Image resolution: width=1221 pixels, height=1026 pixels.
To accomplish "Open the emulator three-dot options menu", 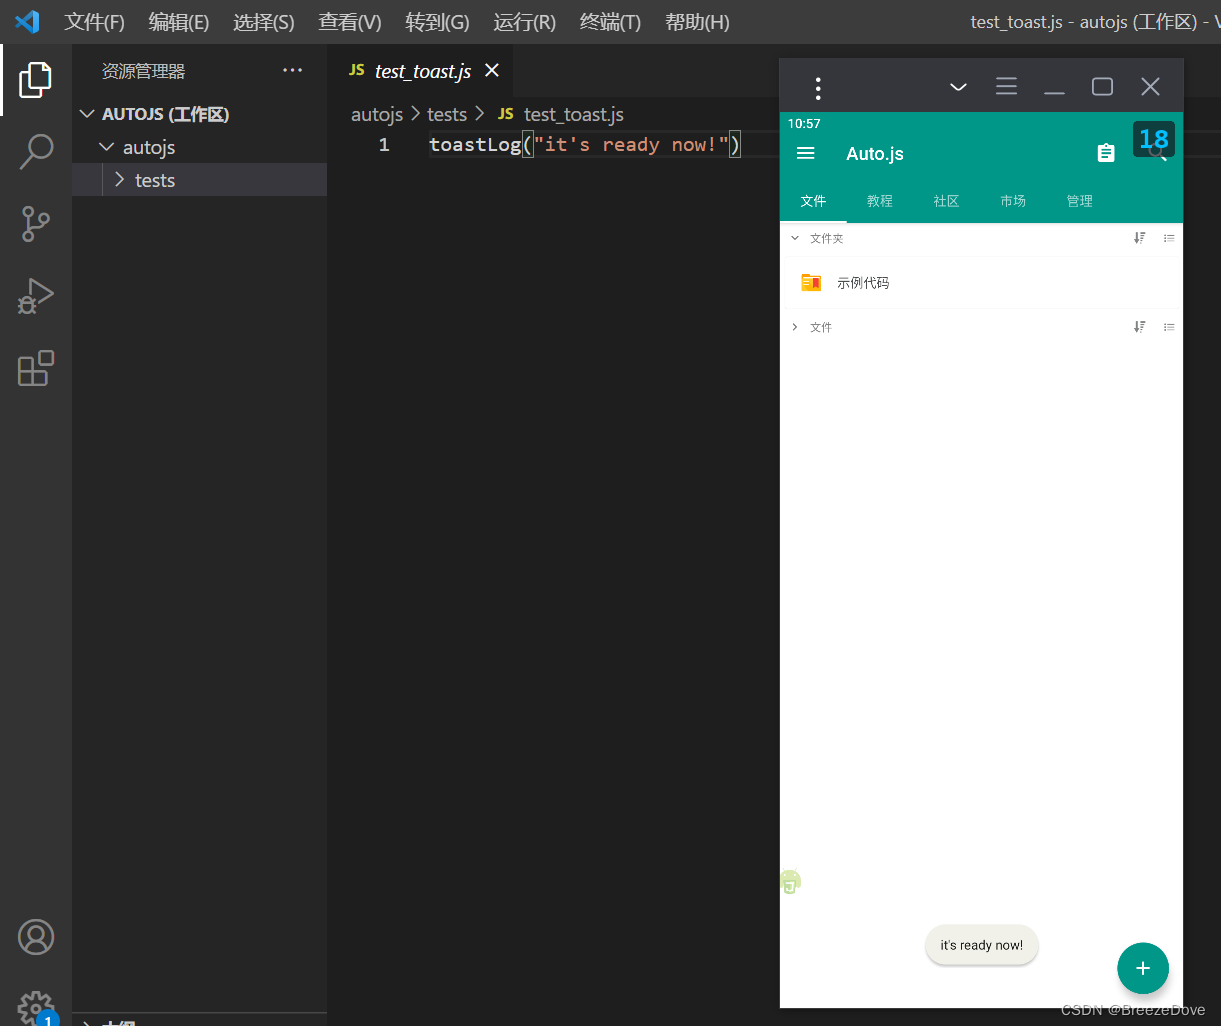I will [818, 88].
